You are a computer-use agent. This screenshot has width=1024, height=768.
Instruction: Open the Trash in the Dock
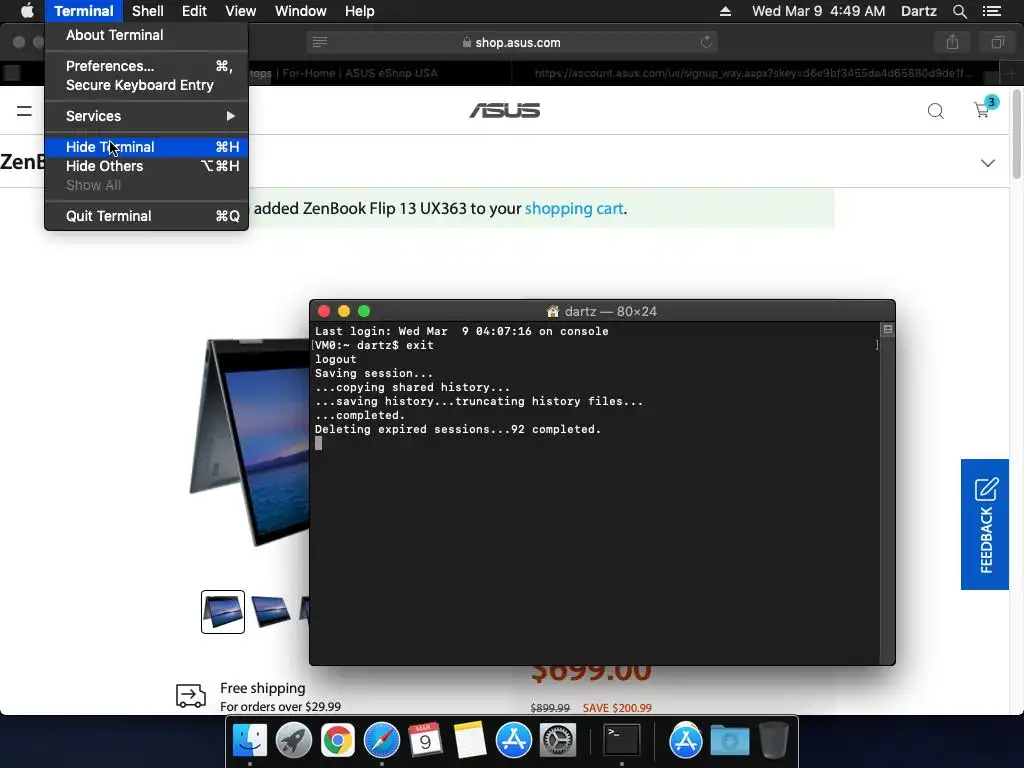point(773,741)
